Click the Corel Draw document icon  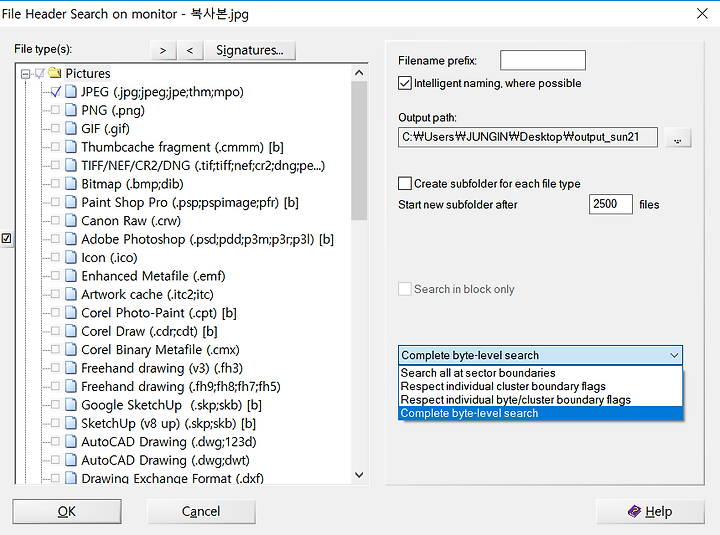point(71,331)
